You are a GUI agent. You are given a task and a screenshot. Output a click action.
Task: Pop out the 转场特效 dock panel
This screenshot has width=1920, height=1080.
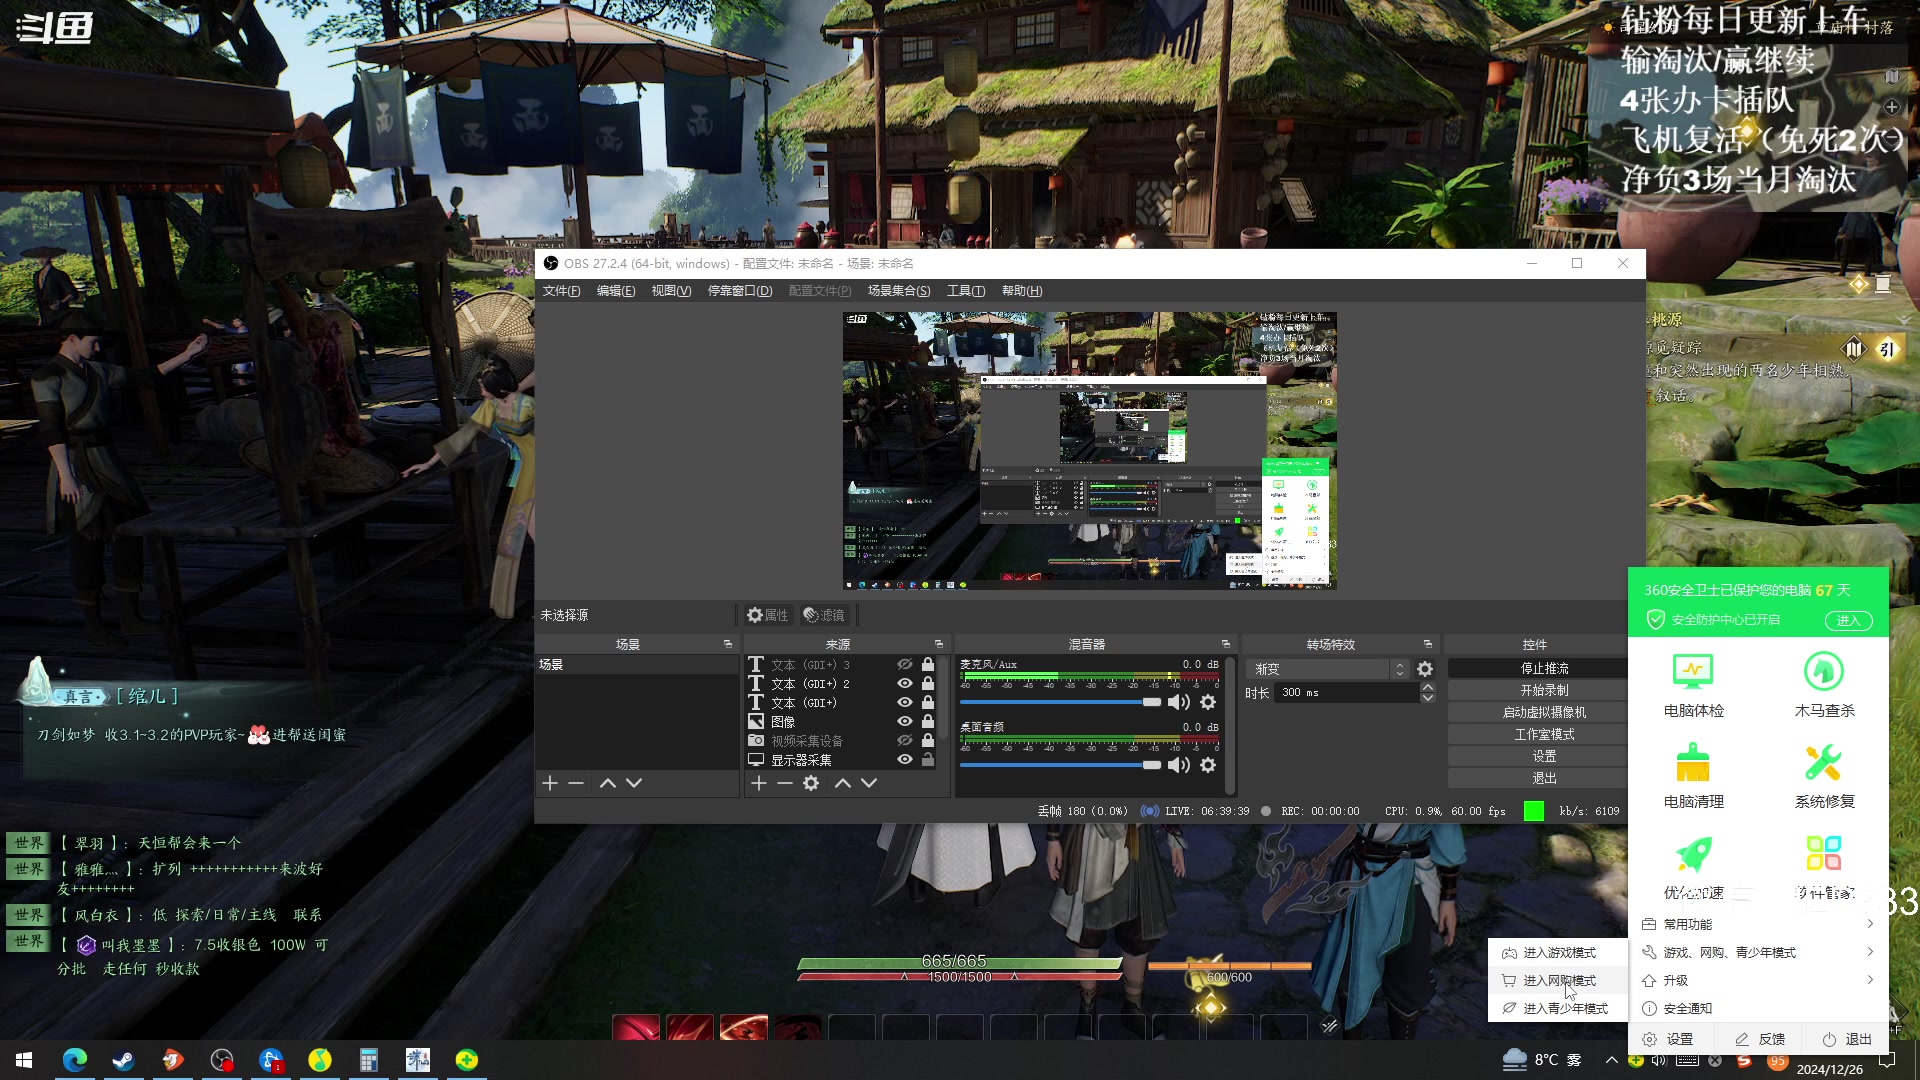tap(1428, 644)
